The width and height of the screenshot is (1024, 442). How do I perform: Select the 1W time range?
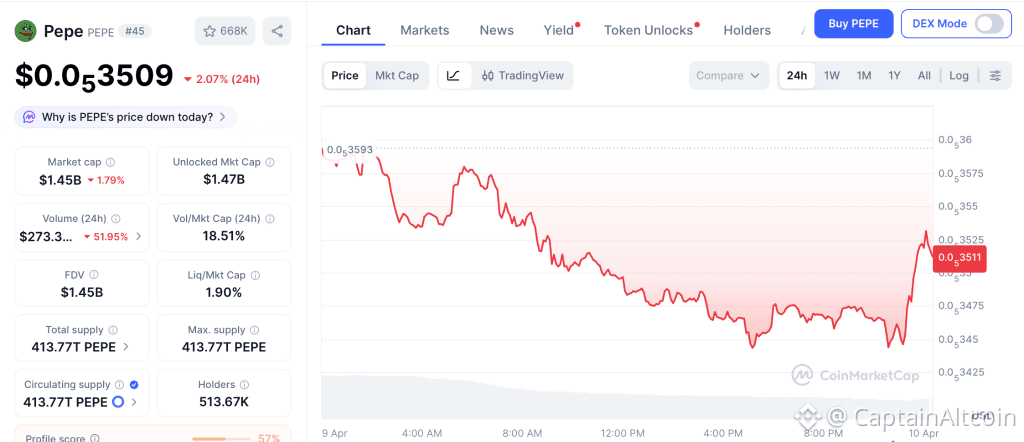click(x=832, y=76)
